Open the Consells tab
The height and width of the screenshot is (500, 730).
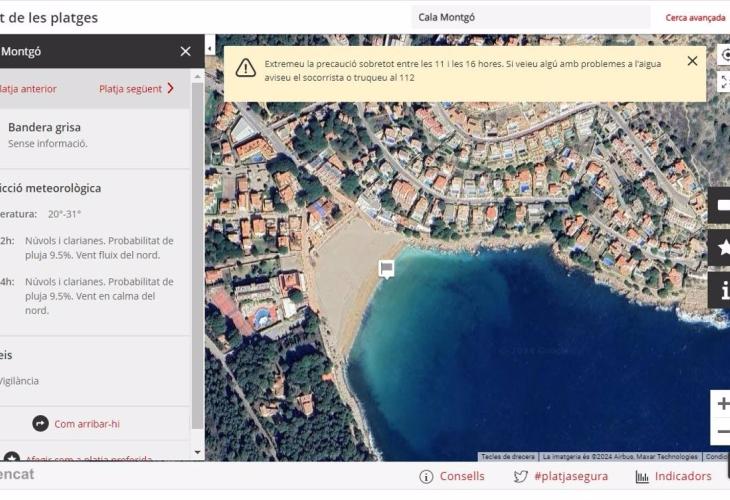pyautogui.click(x=452, y=477)
